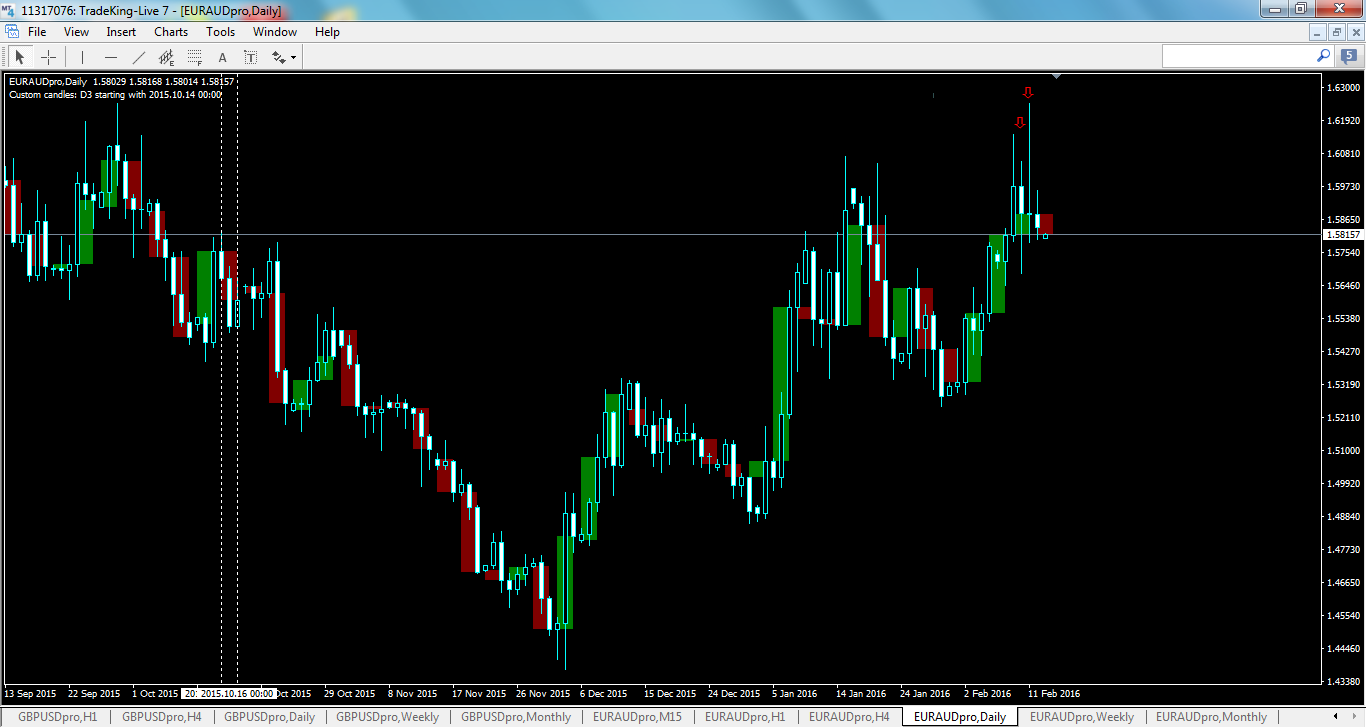Viewport: 1366px width, 728px height.
Task: Click the chart shift triangle marker
Action: click(x=1057, y=76)
